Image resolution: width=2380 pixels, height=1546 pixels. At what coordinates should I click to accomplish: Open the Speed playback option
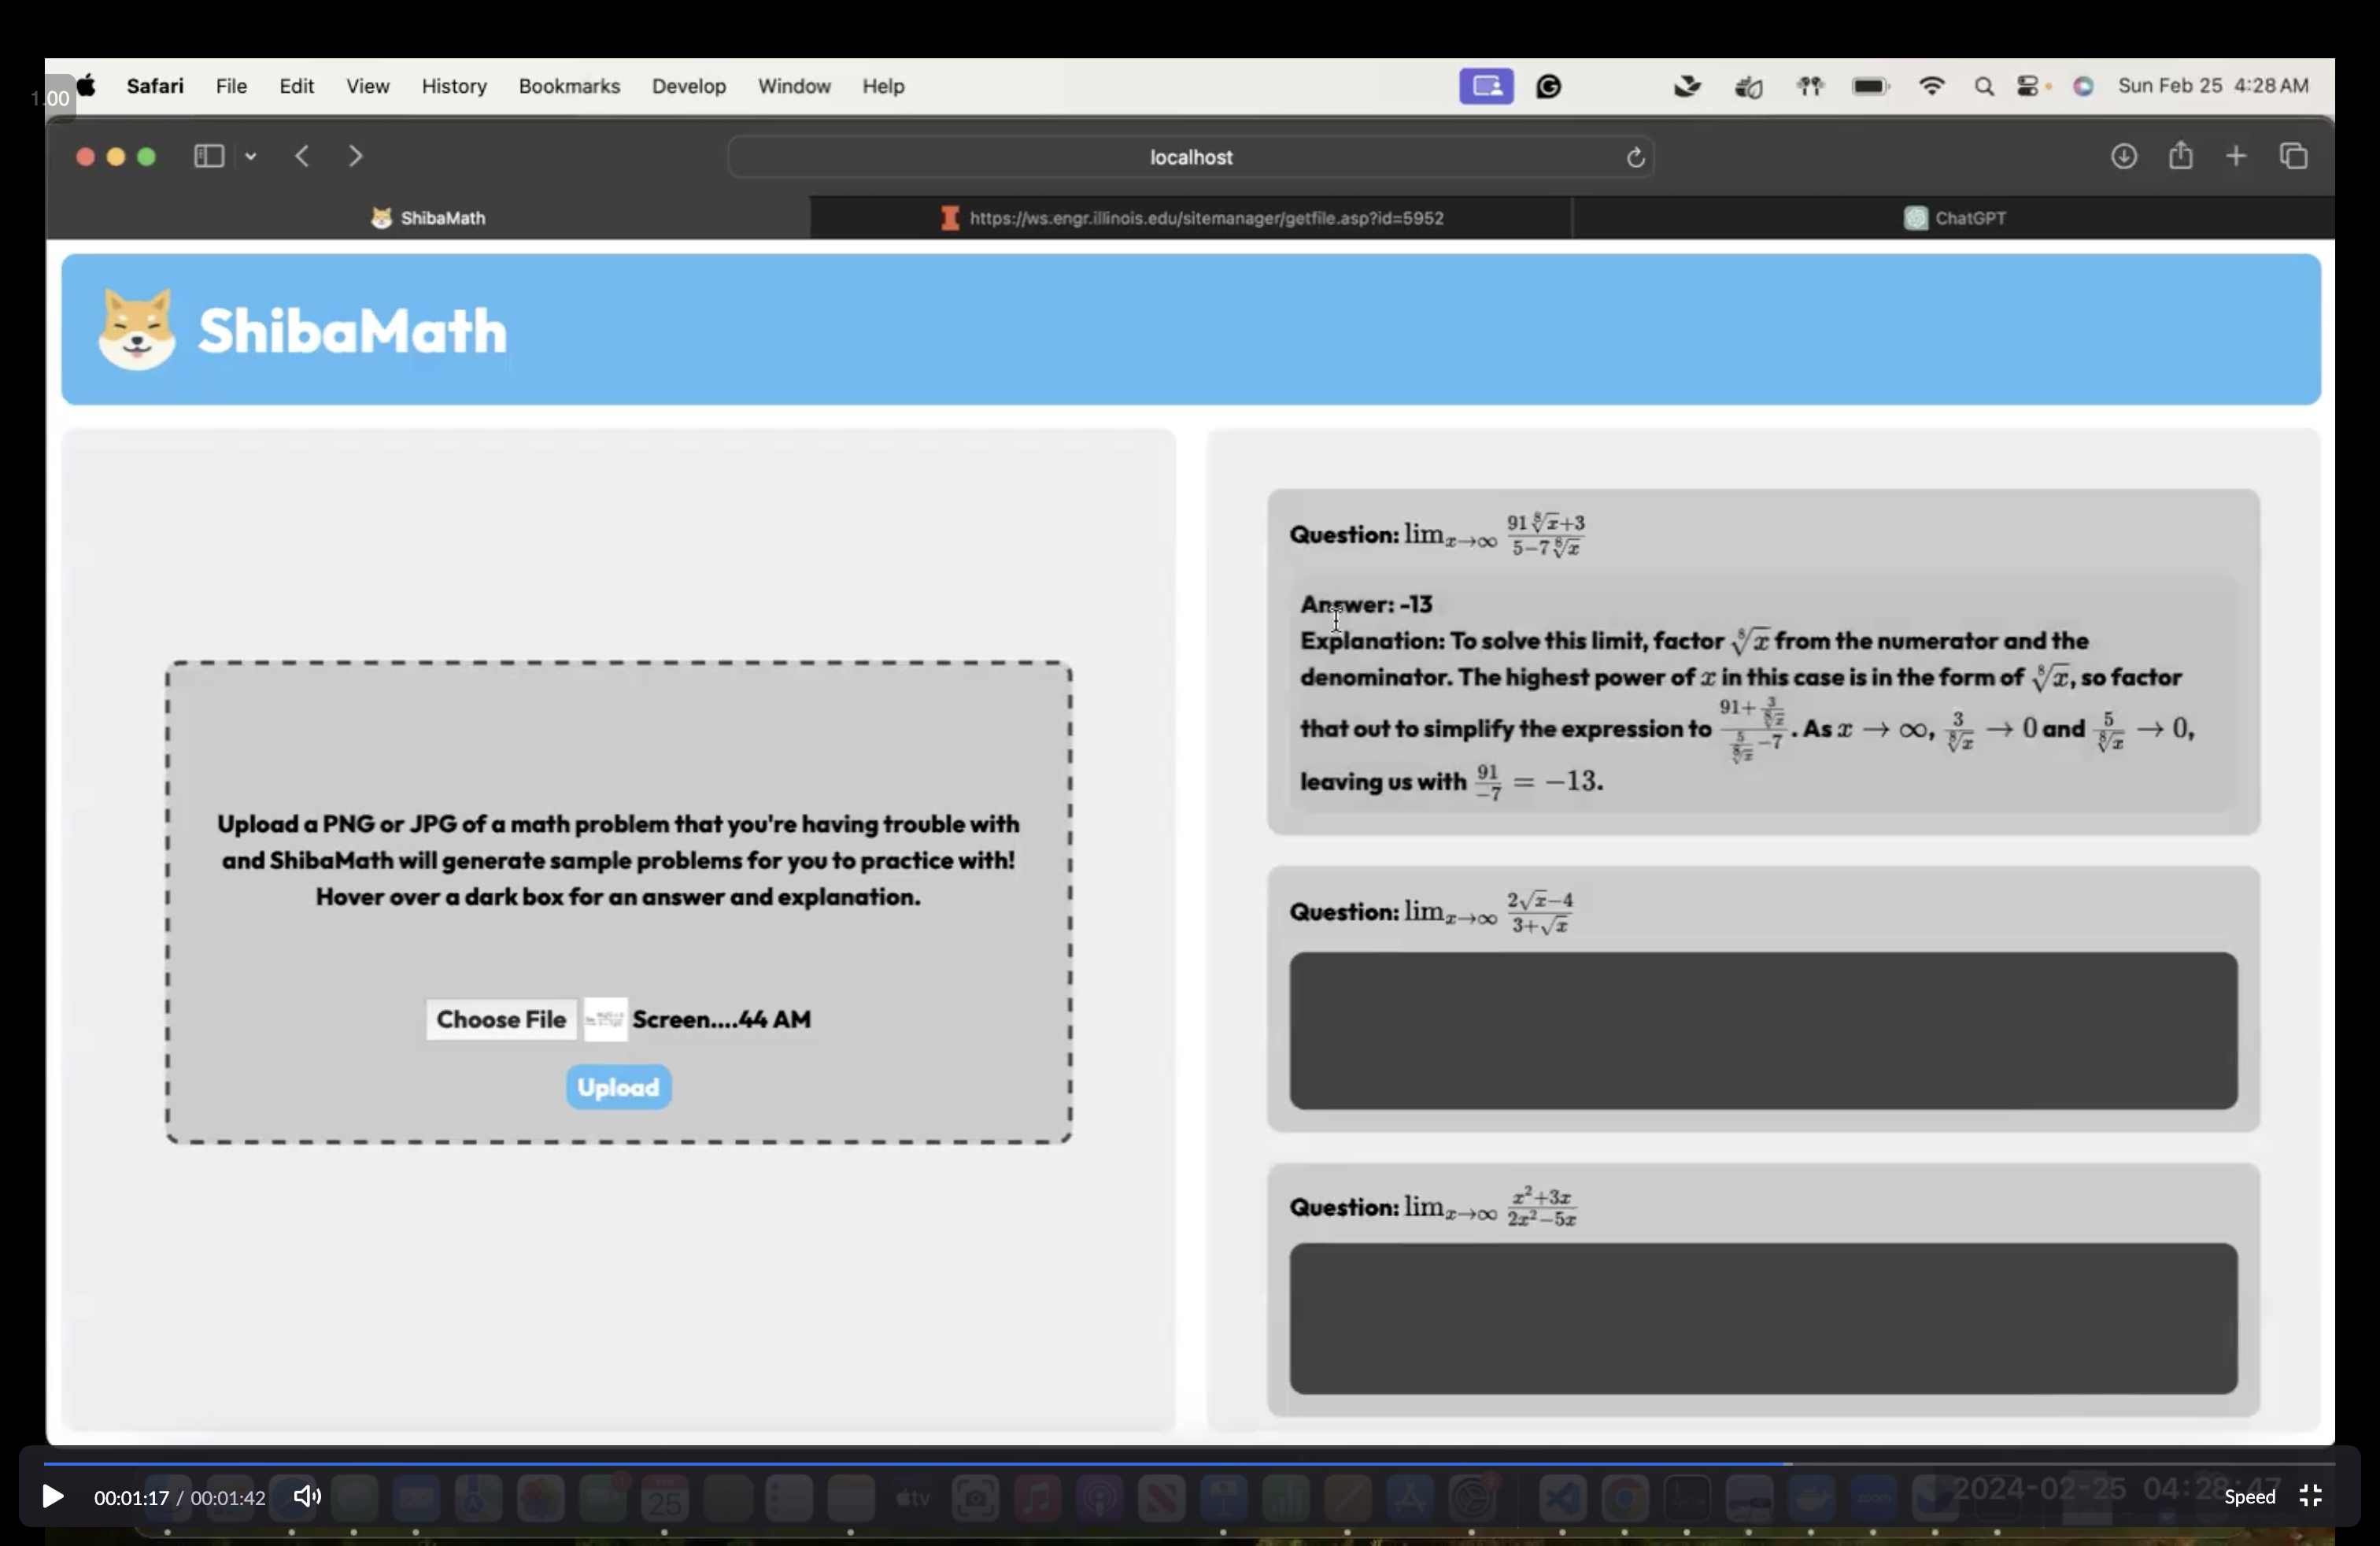point(2249,1497)
